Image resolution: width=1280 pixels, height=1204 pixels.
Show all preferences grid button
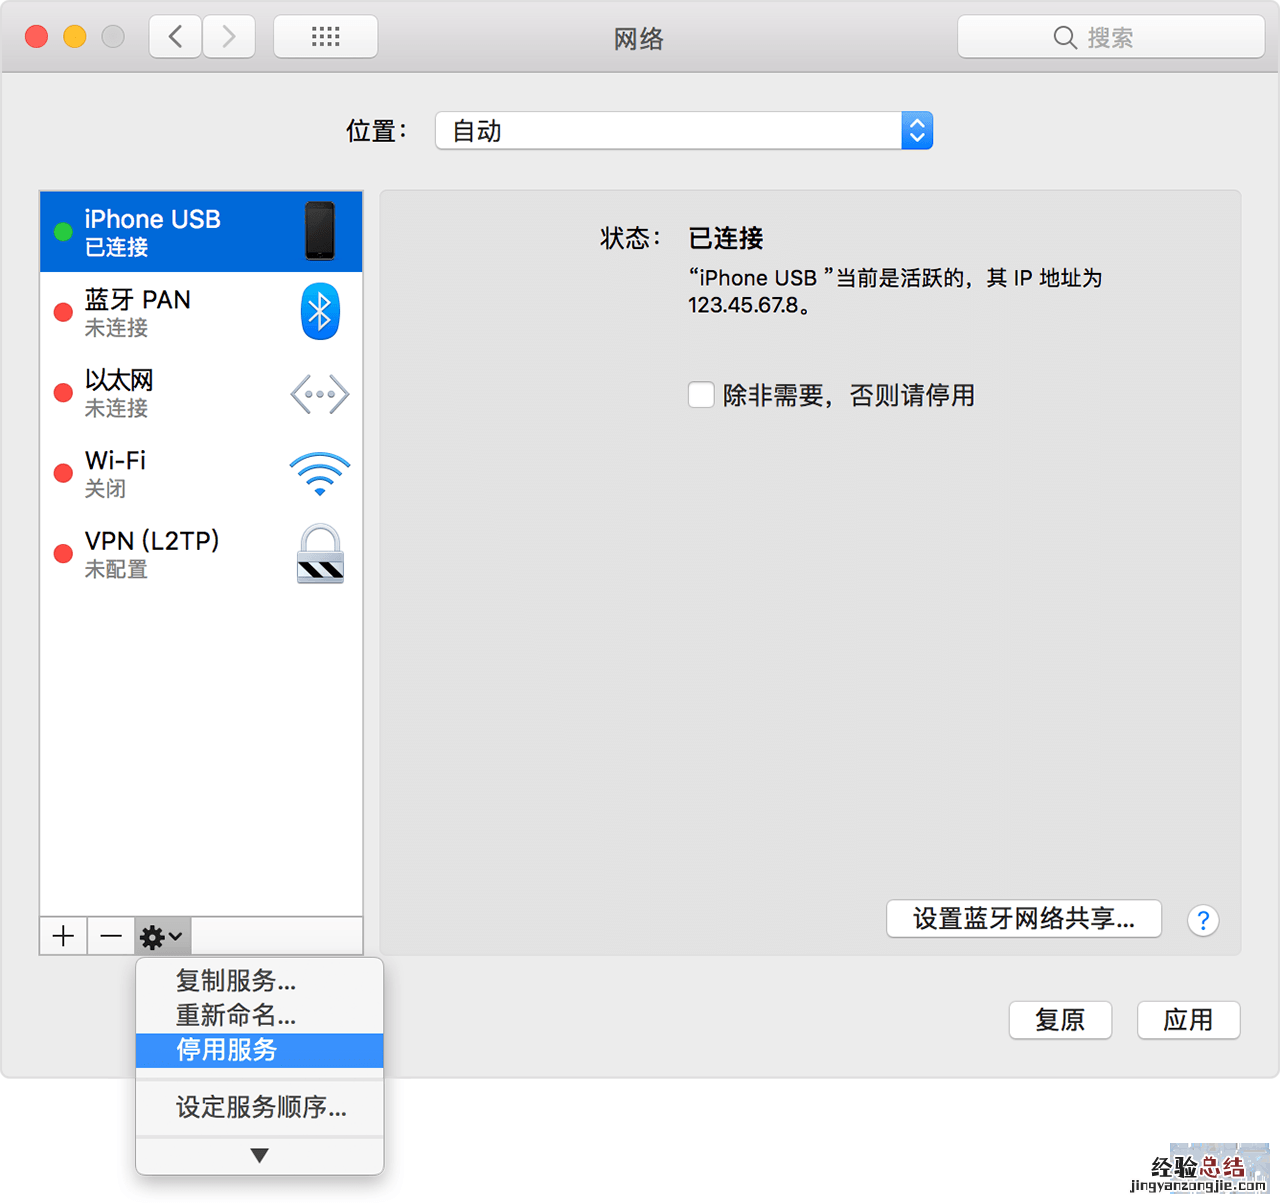point(325,37)
